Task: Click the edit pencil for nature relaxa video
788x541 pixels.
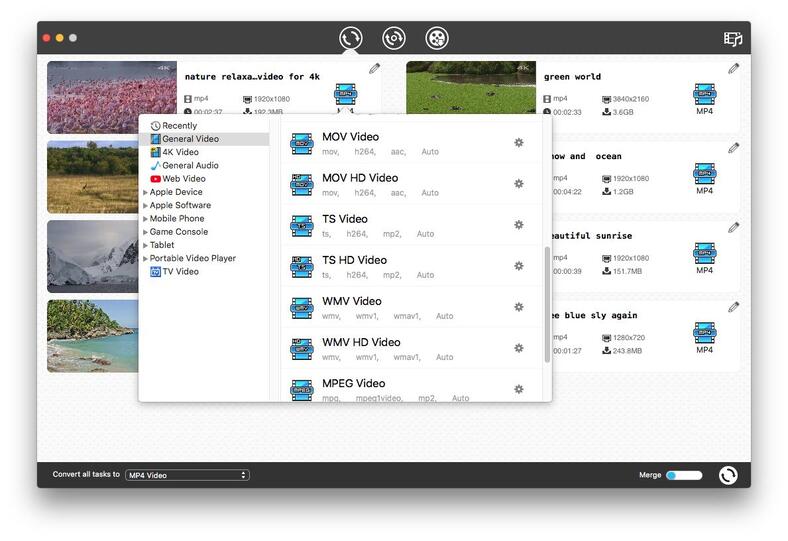Action: (374, 68)
